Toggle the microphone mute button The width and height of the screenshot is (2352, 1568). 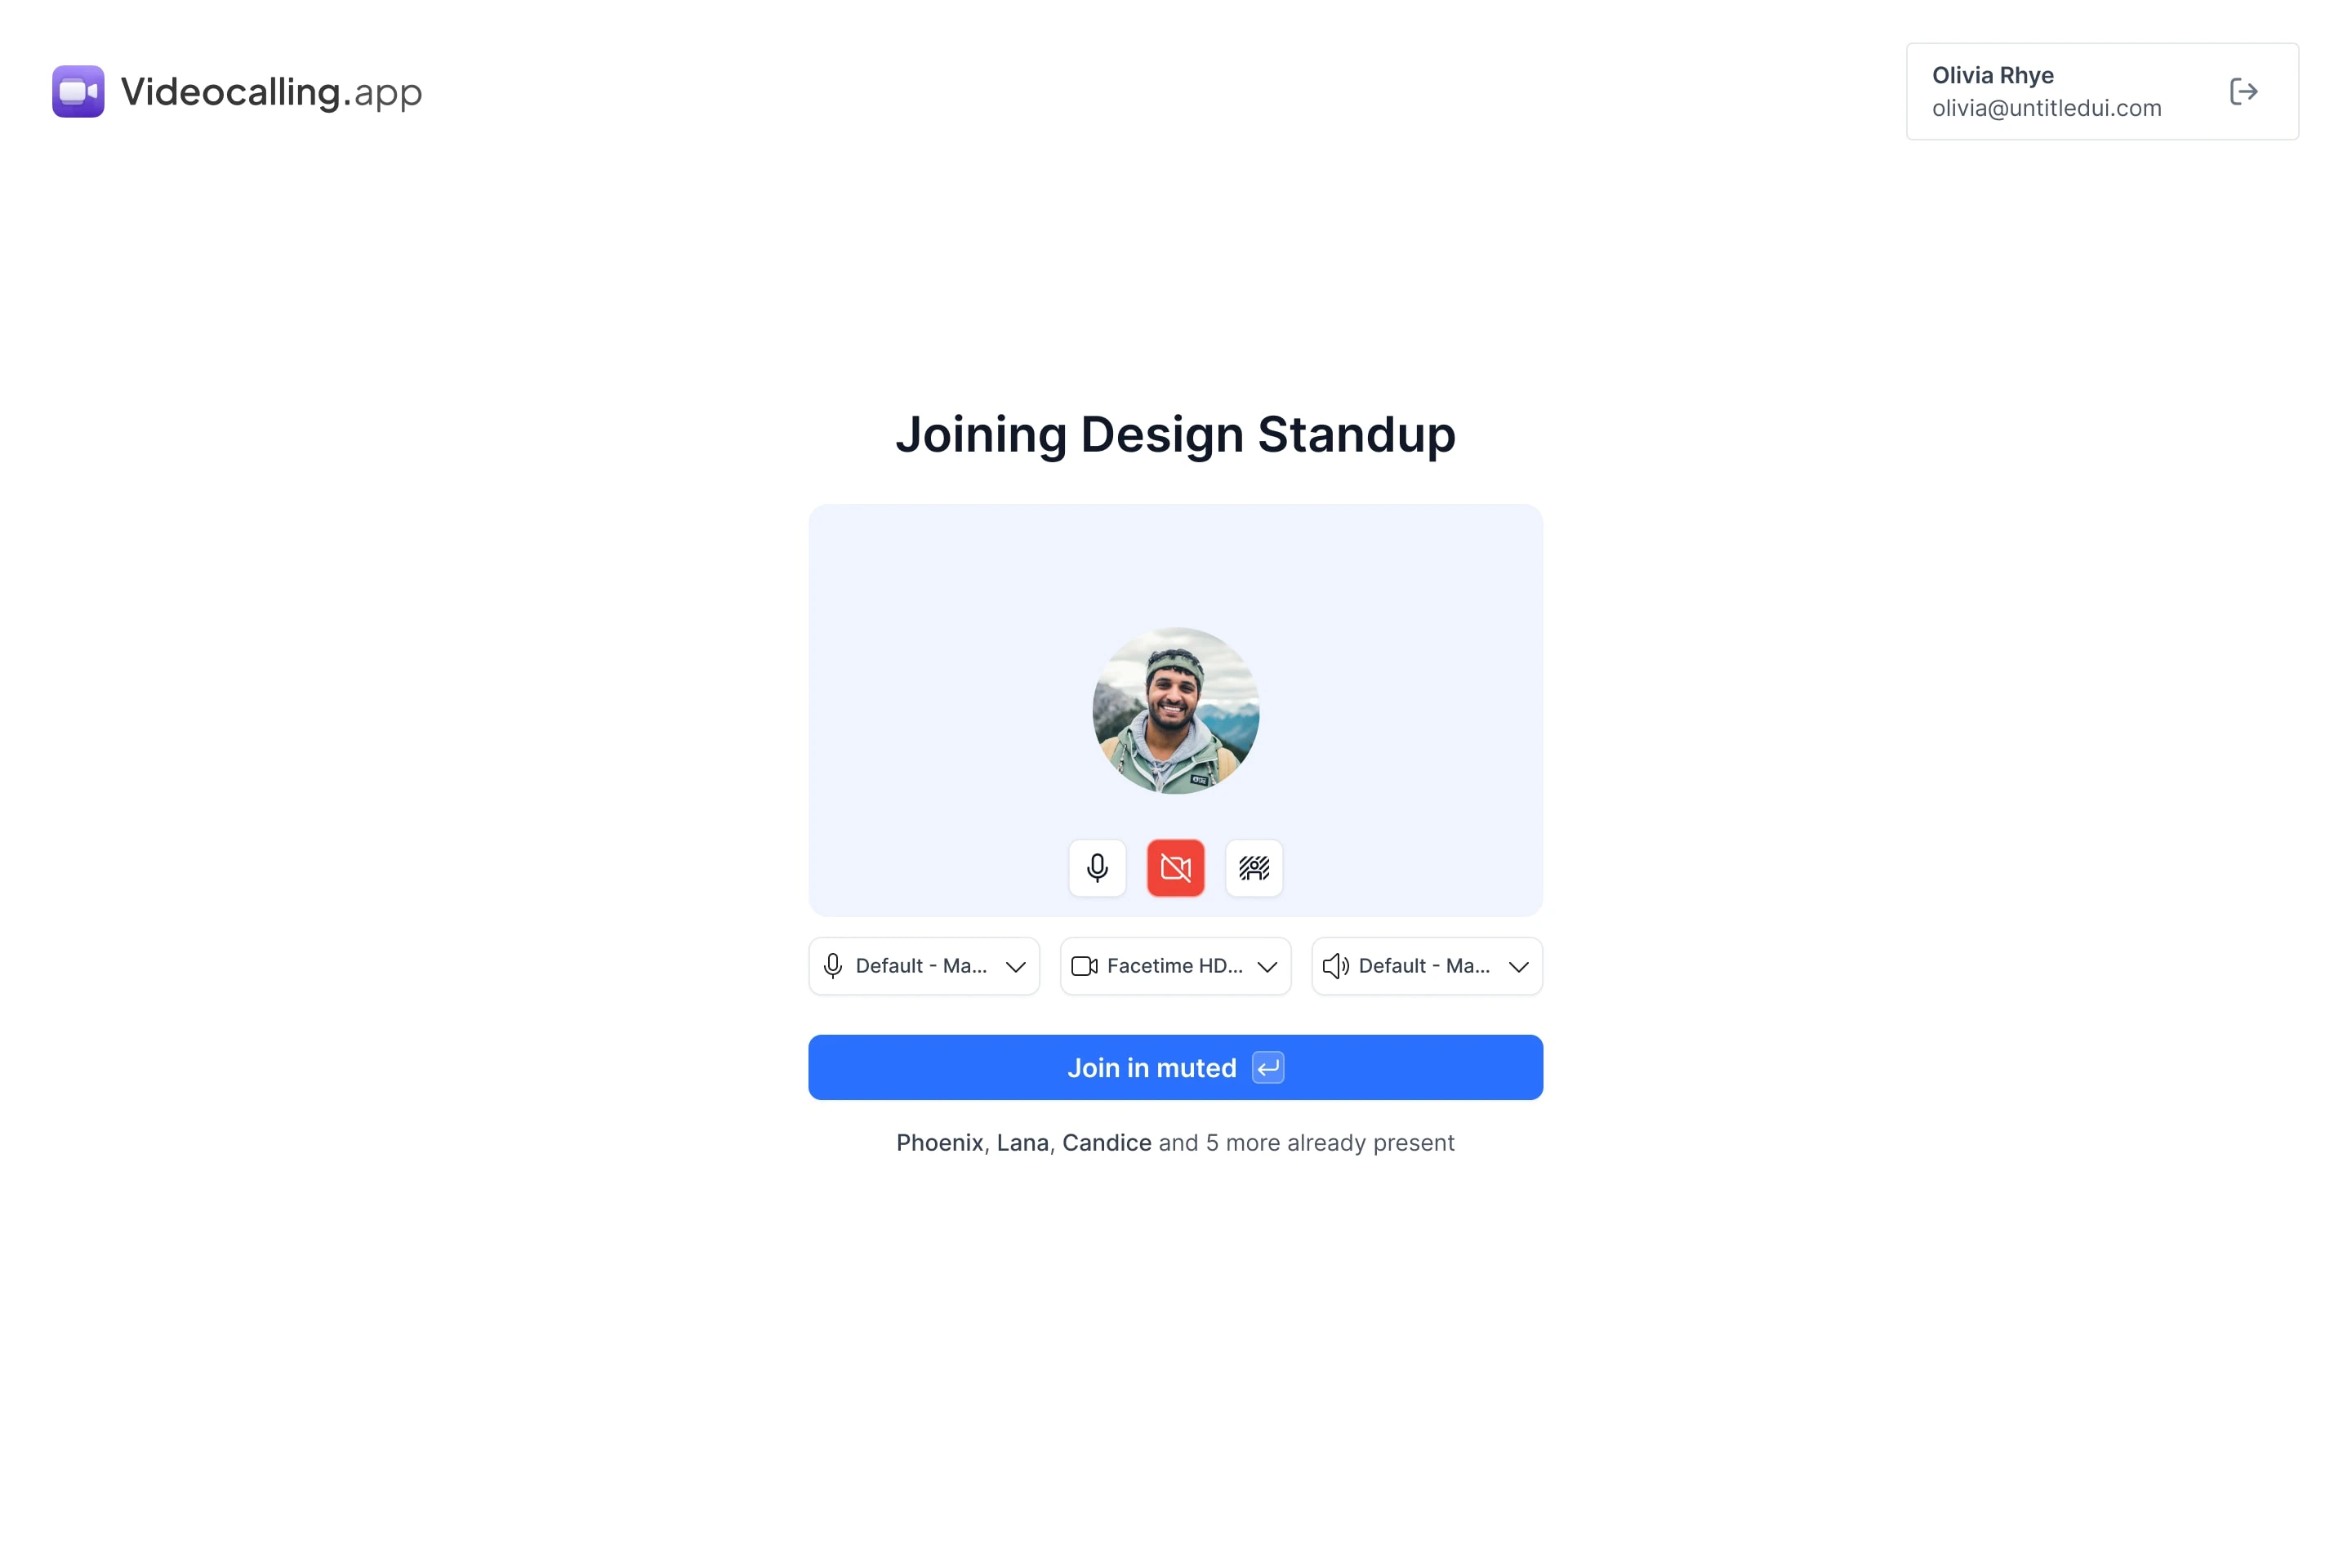pyautogui.click(x=1097, y=867)
